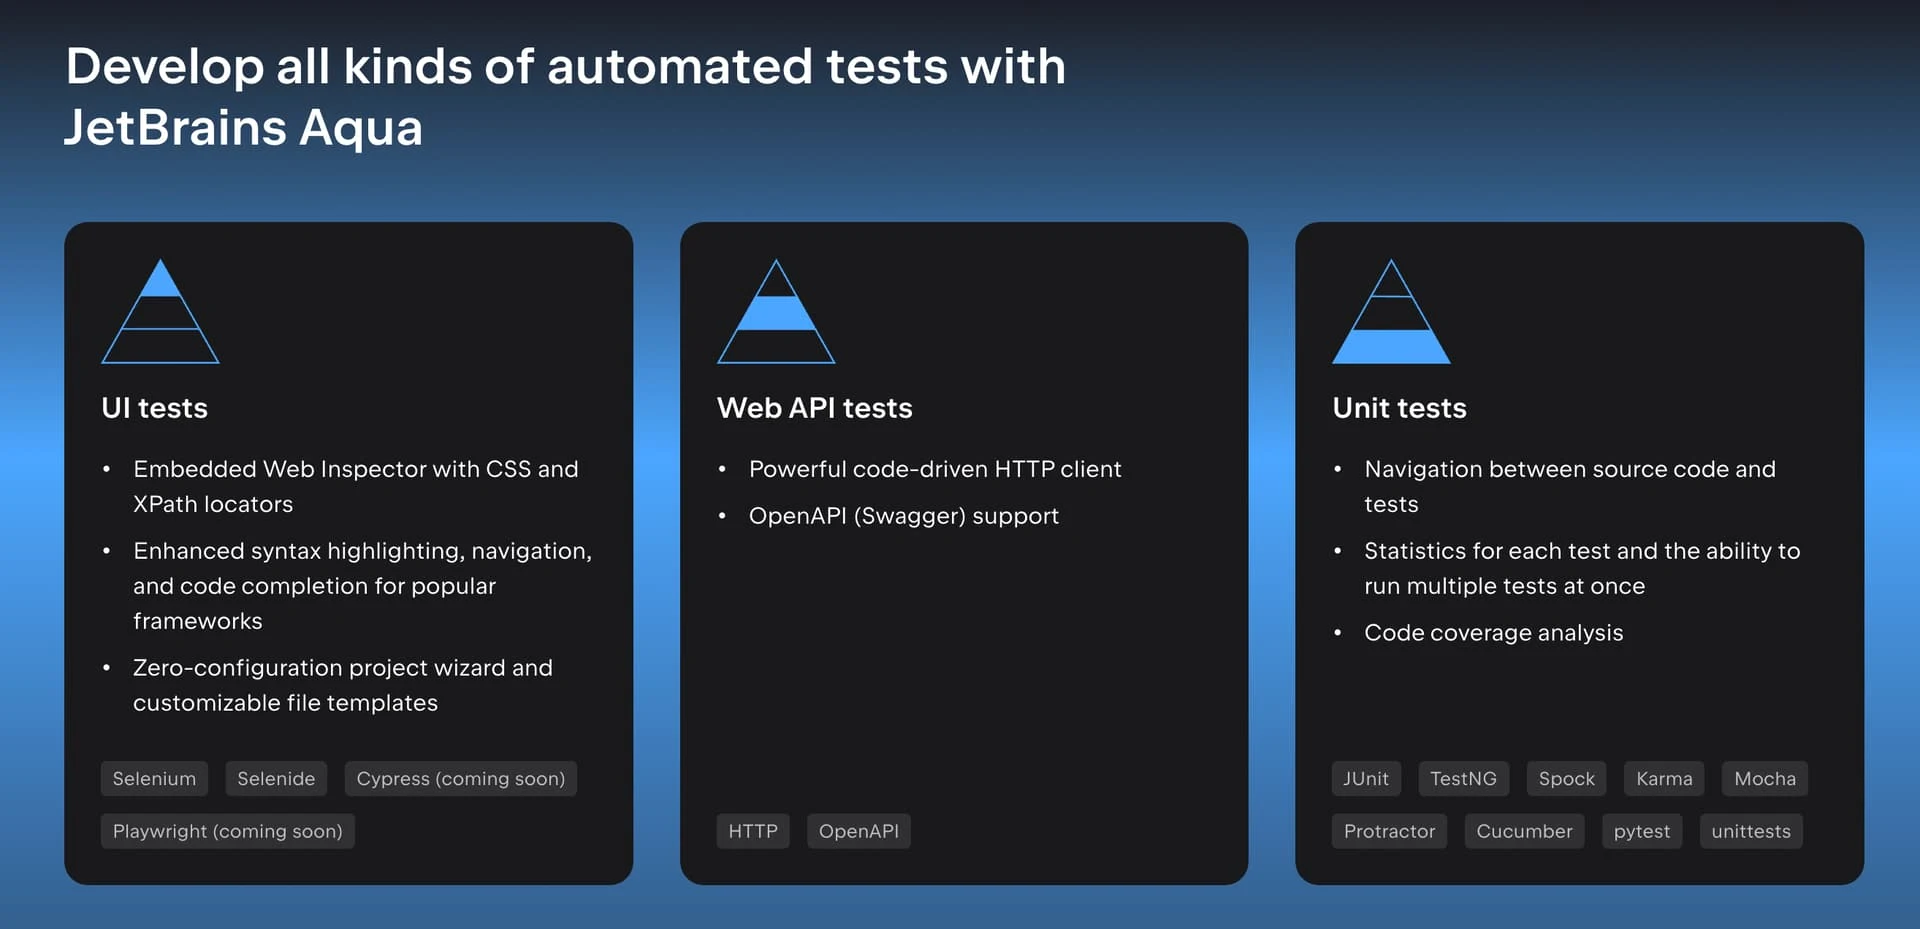
Task: Click the TestNG tag
Action: coord(1463,779)
